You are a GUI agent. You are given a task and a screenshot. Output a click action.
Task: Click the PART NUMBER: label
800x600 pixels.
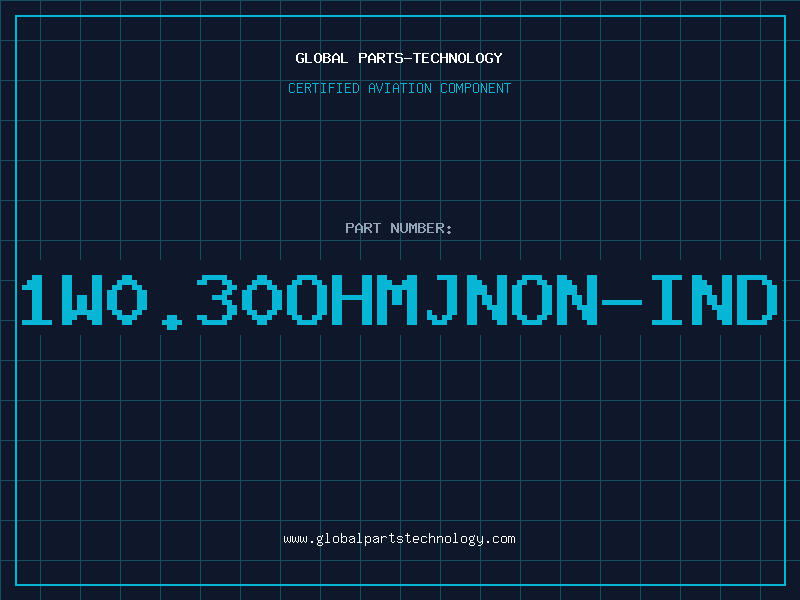[x=399, y=228]
